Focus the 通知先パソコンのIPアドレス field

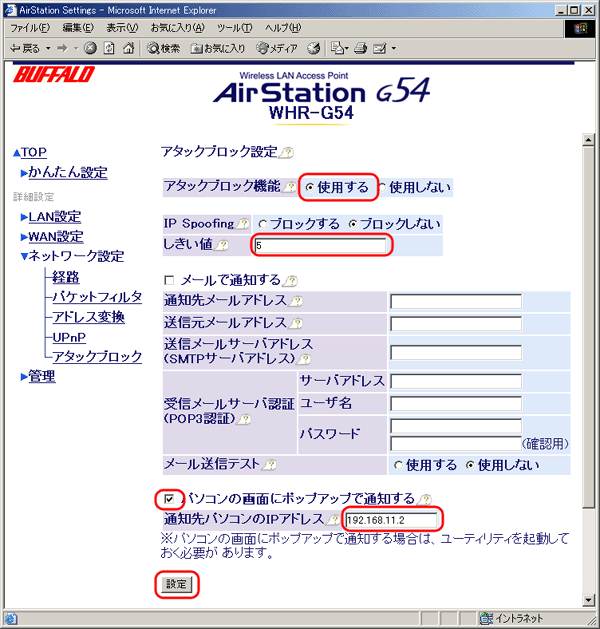pos(392,520)
